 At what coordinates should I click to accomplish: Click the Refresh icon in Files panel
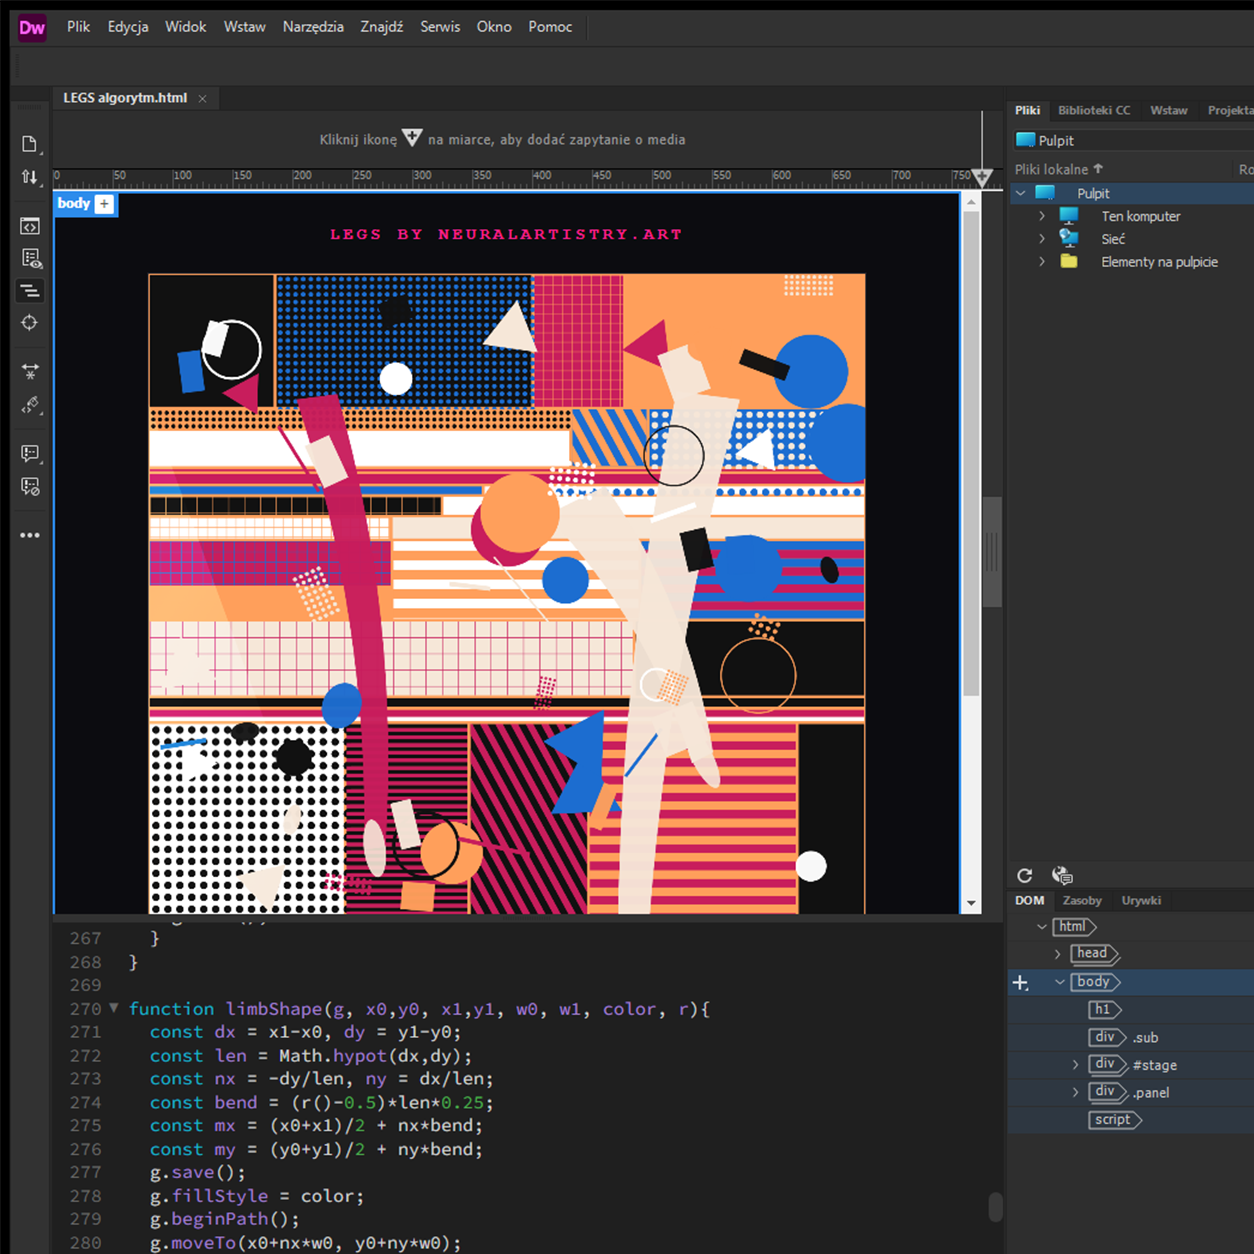pos(1025,876)
